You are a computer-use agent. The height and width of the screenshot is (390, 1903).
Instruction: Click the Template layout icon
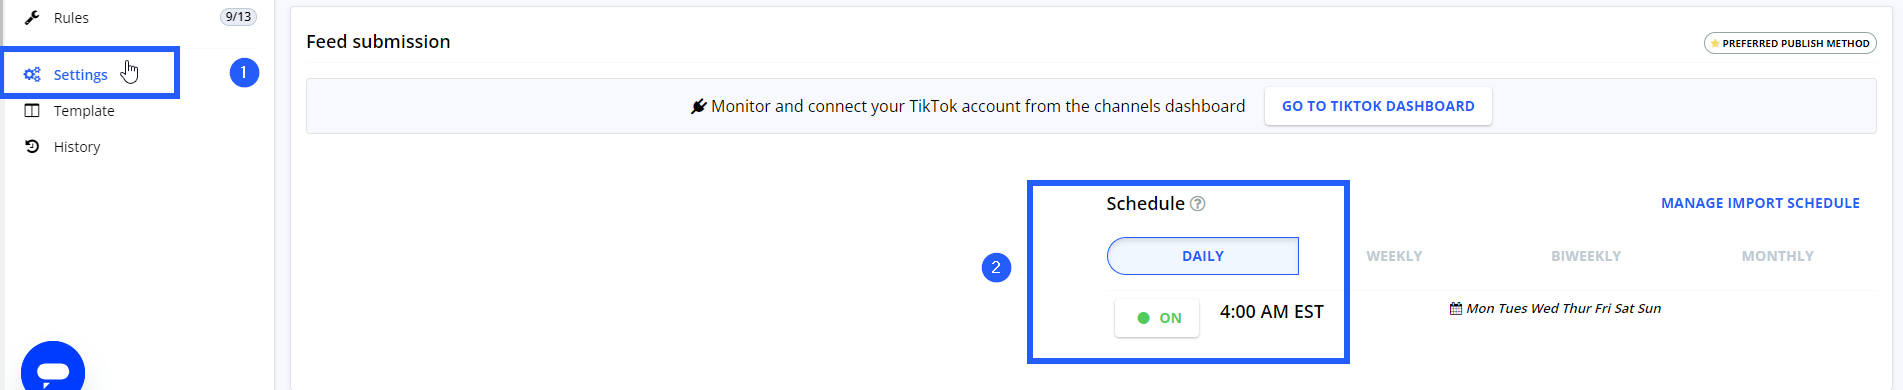32,110
